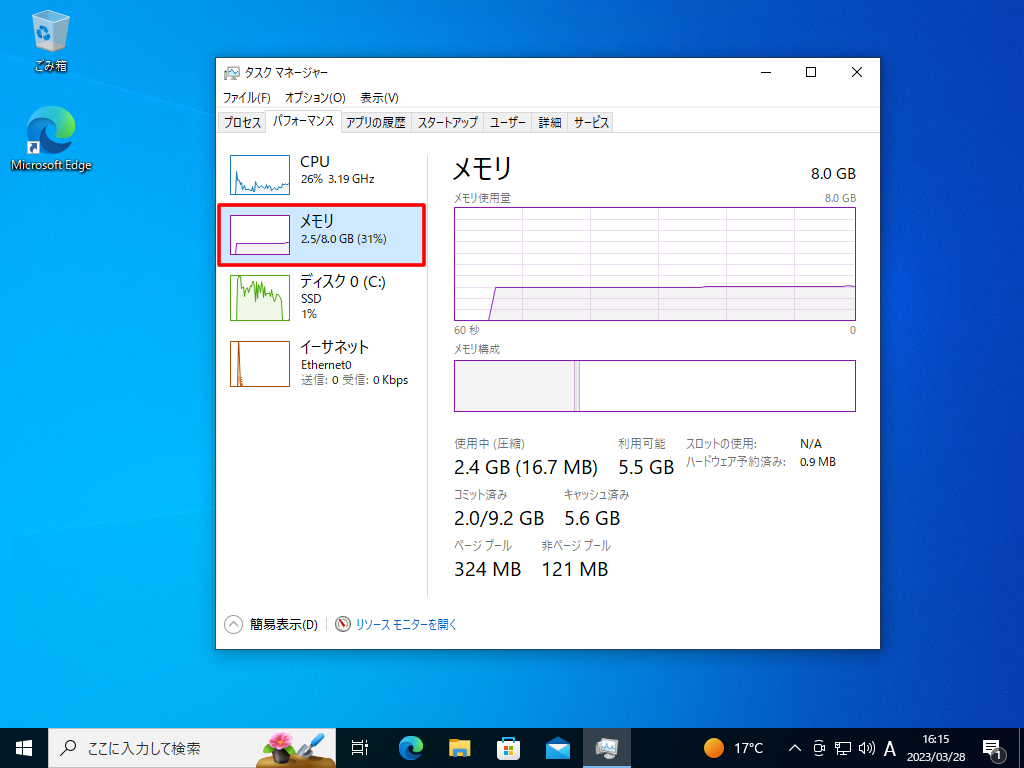
Task: Click the Meet Now tray icon
Action: (819, 748)
